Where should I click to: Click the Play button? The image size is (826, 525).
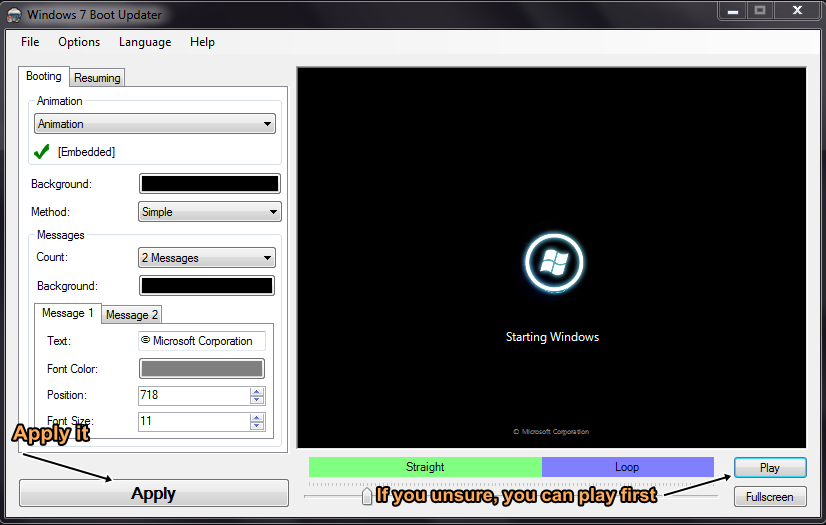[770, 468]
